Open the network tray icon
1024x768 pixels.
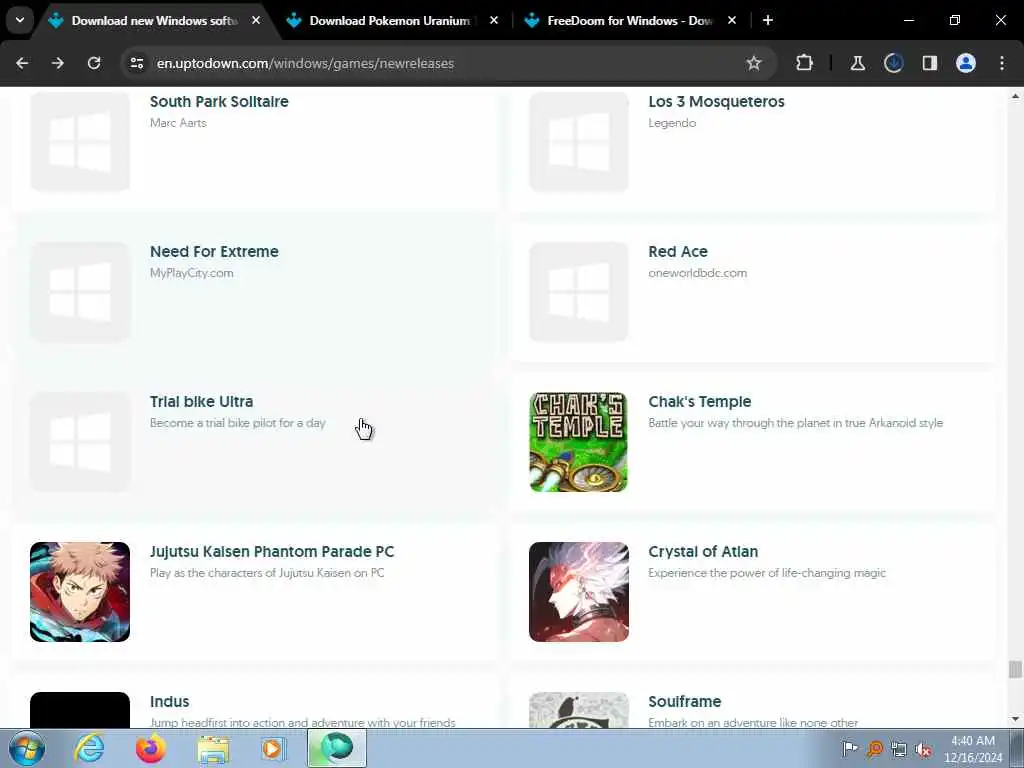point(899,749)
